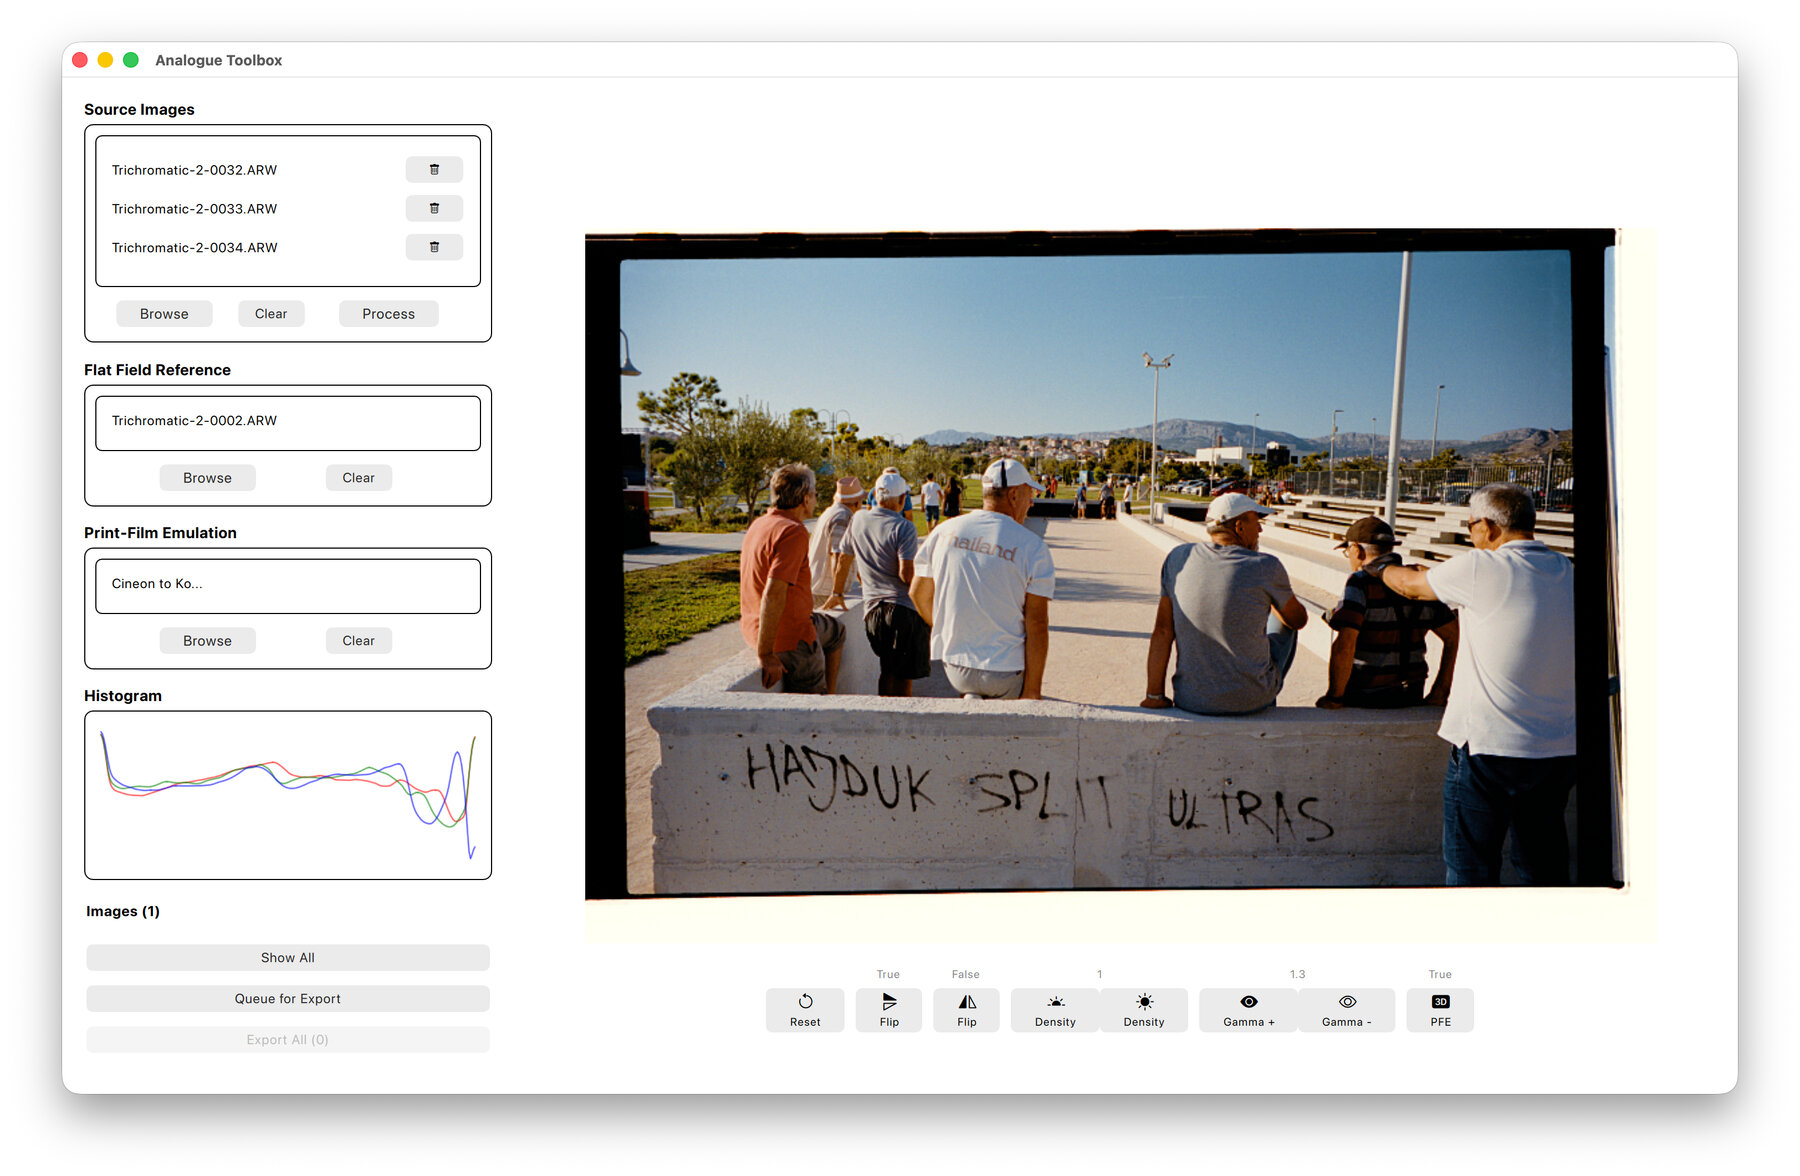This screenshot has height=1176, width=1800.
Task: Clear the source images list
Action: [x=271, y=314]
